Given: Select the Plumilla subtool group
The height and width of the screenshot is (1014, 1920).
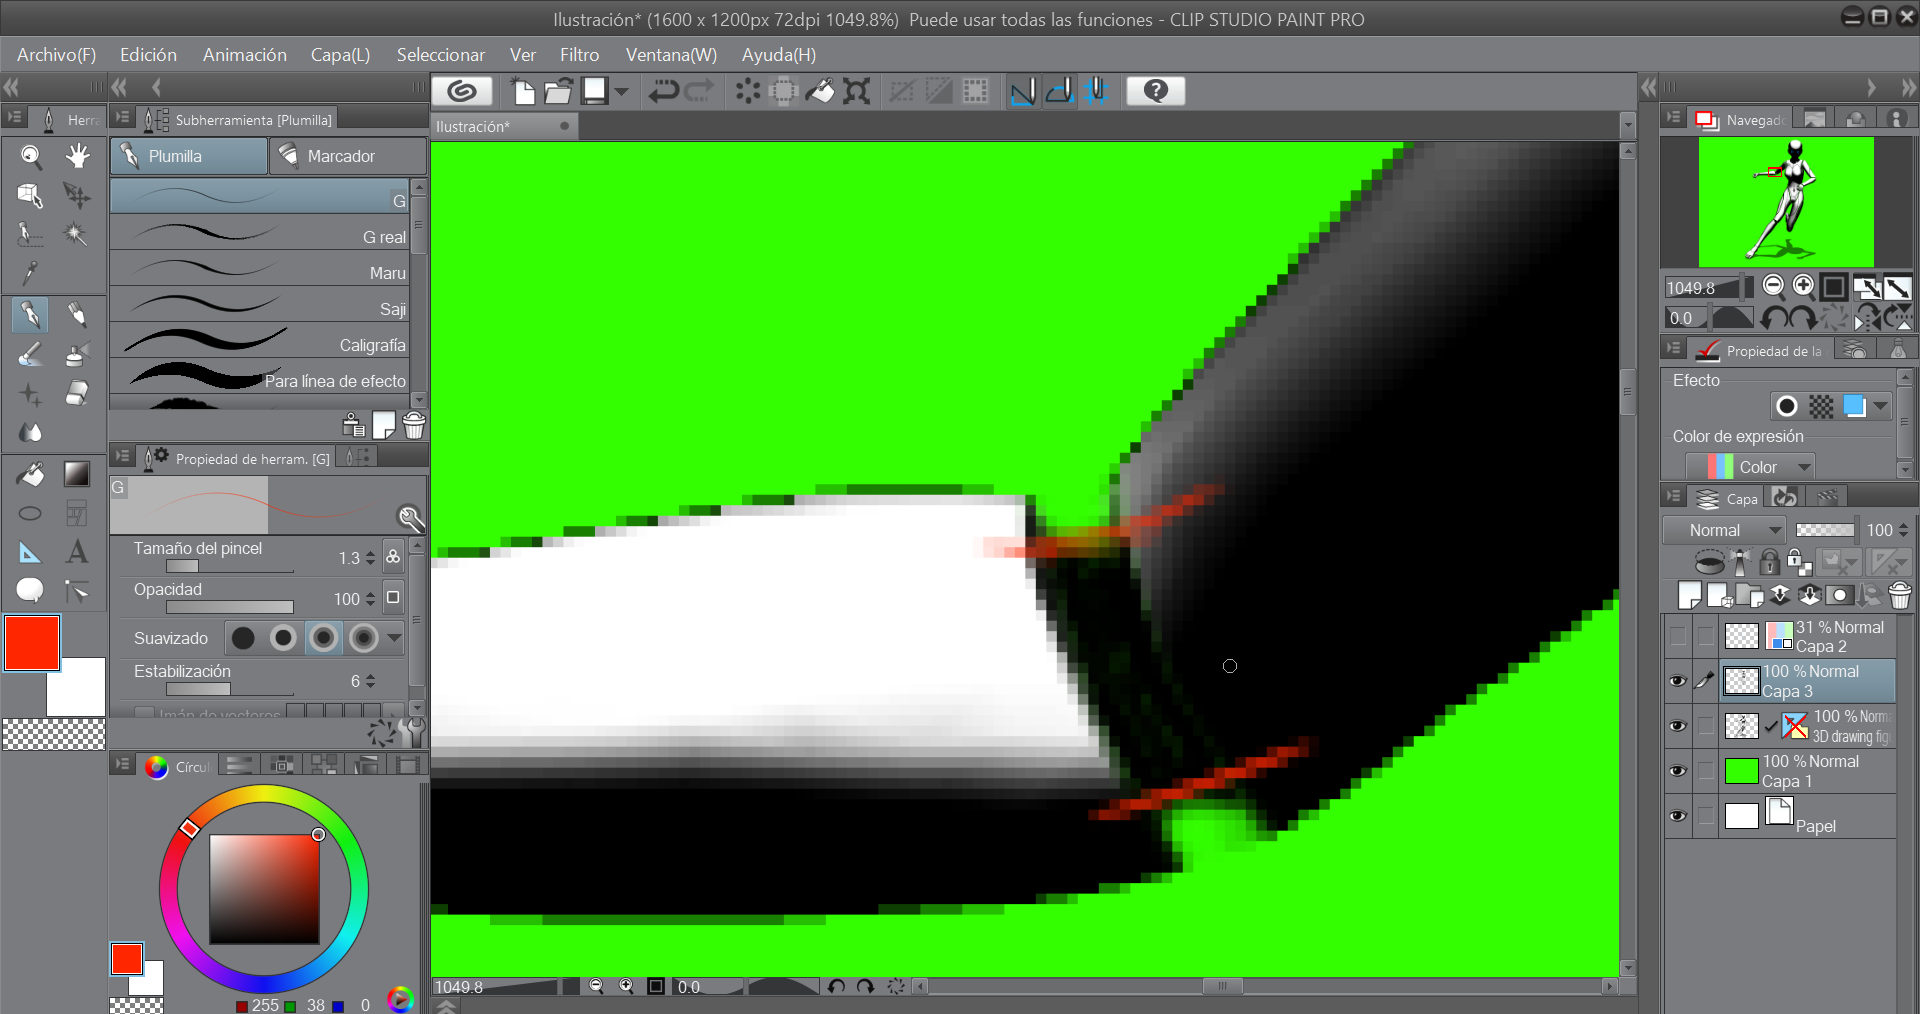Looking at the screenshot, I should pyautogui.click(x=189, y=156).
